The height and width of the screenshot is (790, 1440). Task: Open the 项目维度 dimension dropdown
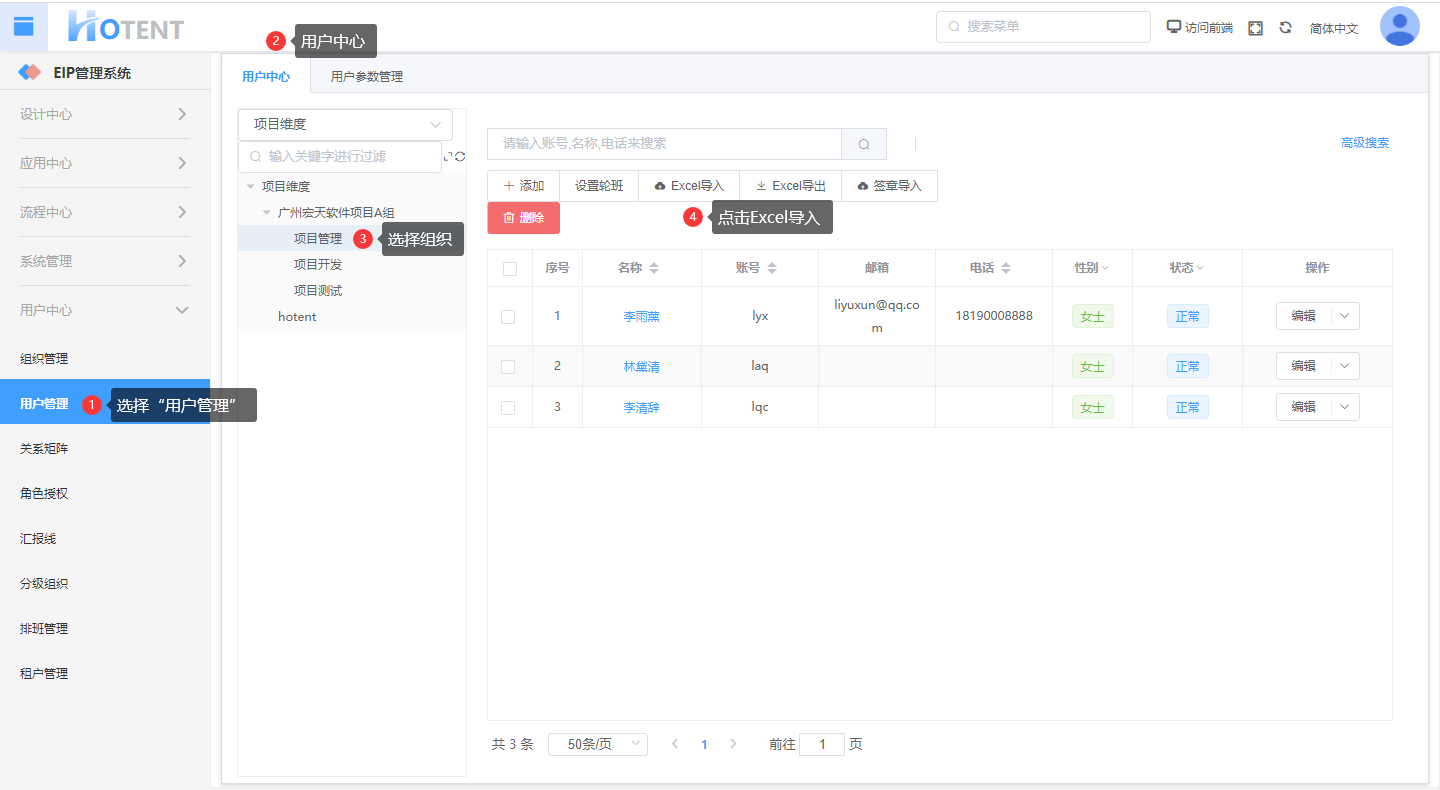point(345,125)
